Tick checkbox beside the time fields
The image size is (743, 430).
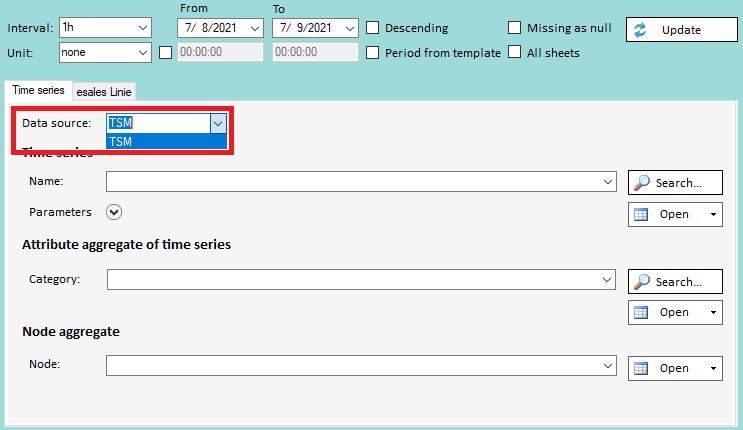pyautogui.click(x=165, y=52)
